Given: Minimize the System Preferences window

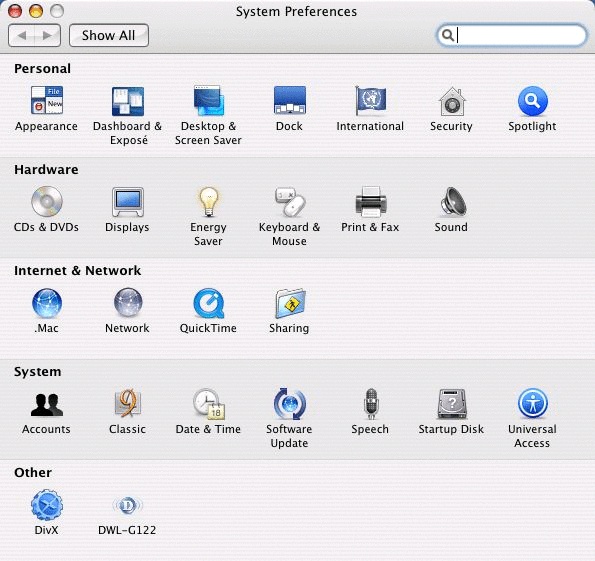Looking at the screenshot, I should click(x=36, y=11).
